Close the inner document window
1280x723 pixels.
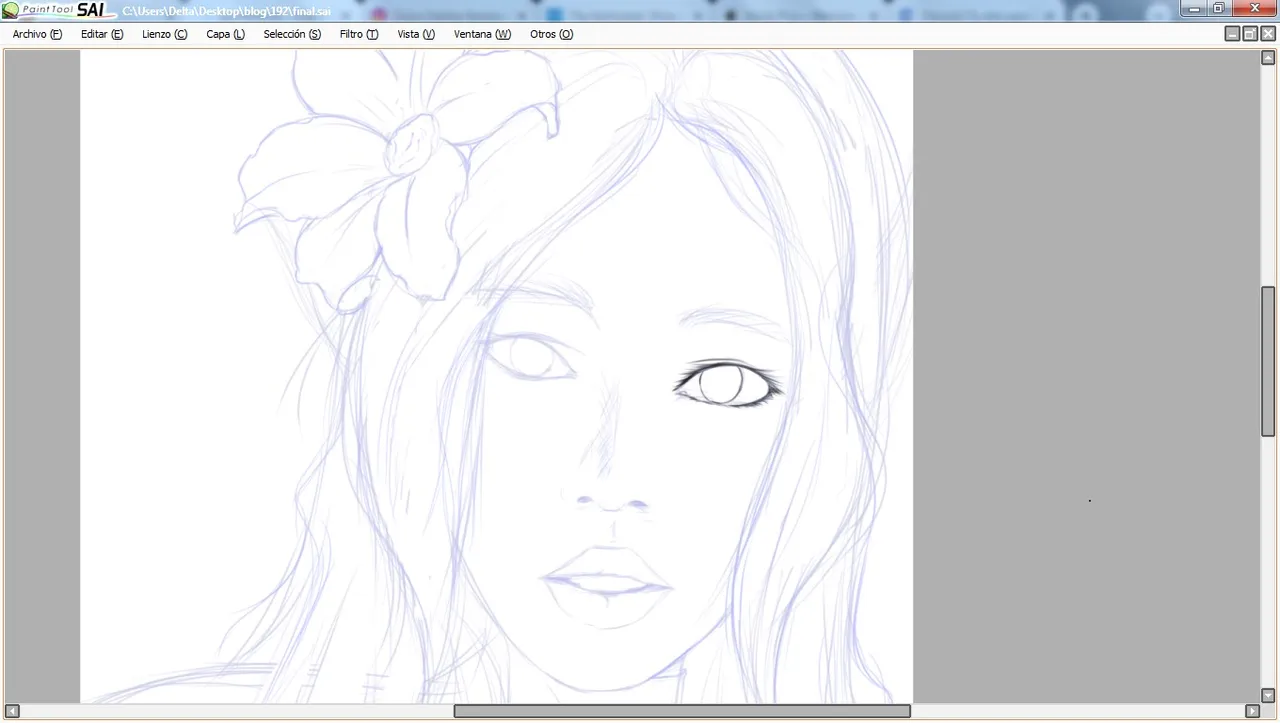pyautogui.click(x=1268, y=34)
